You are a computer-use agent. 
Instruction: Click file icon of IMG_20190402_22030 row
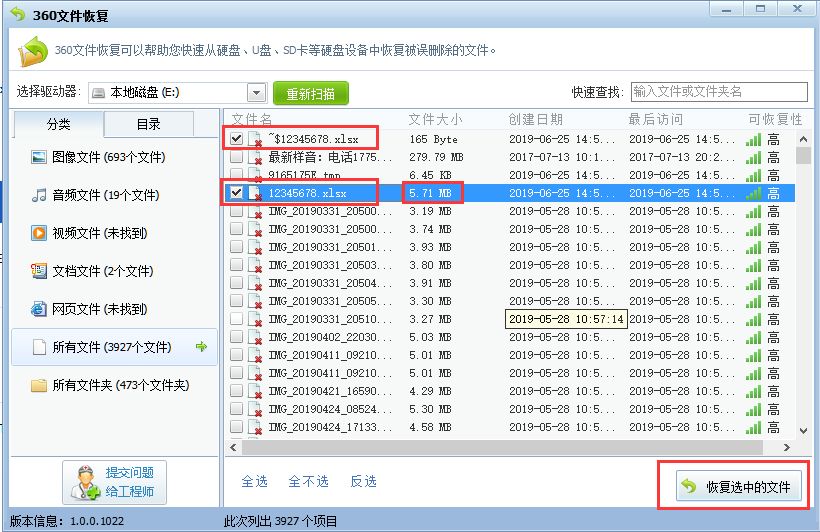pyautogui.click(x=255, y=337)
